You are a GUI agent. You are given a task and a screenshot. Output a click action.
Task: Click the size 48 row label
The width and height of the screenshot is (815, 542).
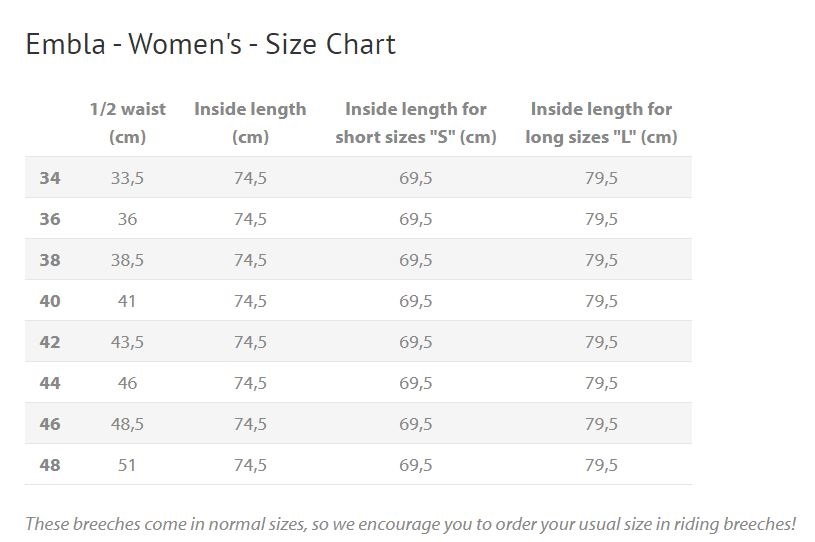coord(50,465)
